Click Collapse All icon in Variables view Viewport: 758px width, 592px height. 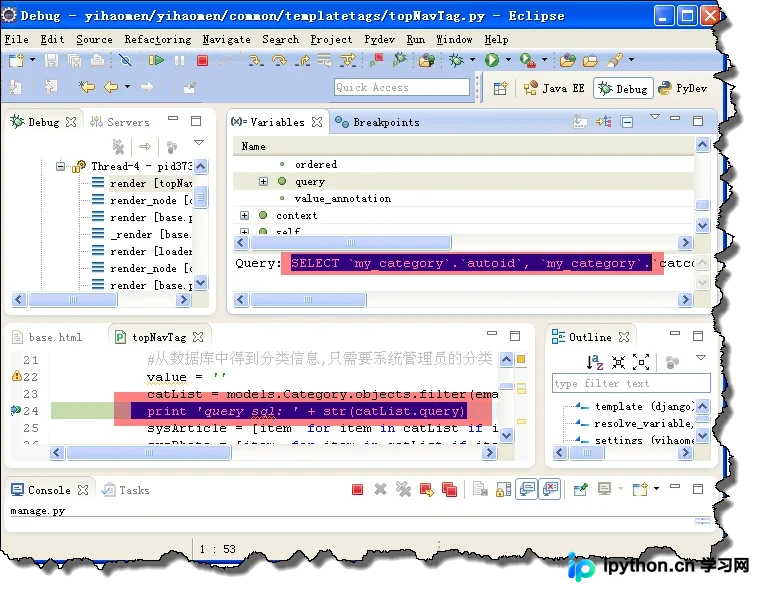coord(627,122)
